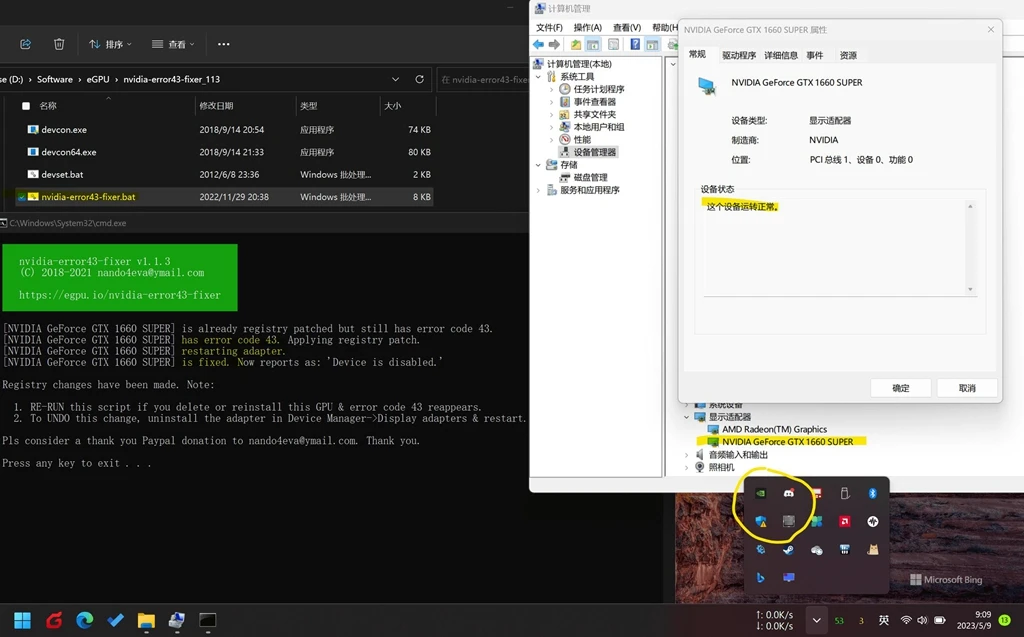Open the 排序 sort dropdown

coord(110,44)
